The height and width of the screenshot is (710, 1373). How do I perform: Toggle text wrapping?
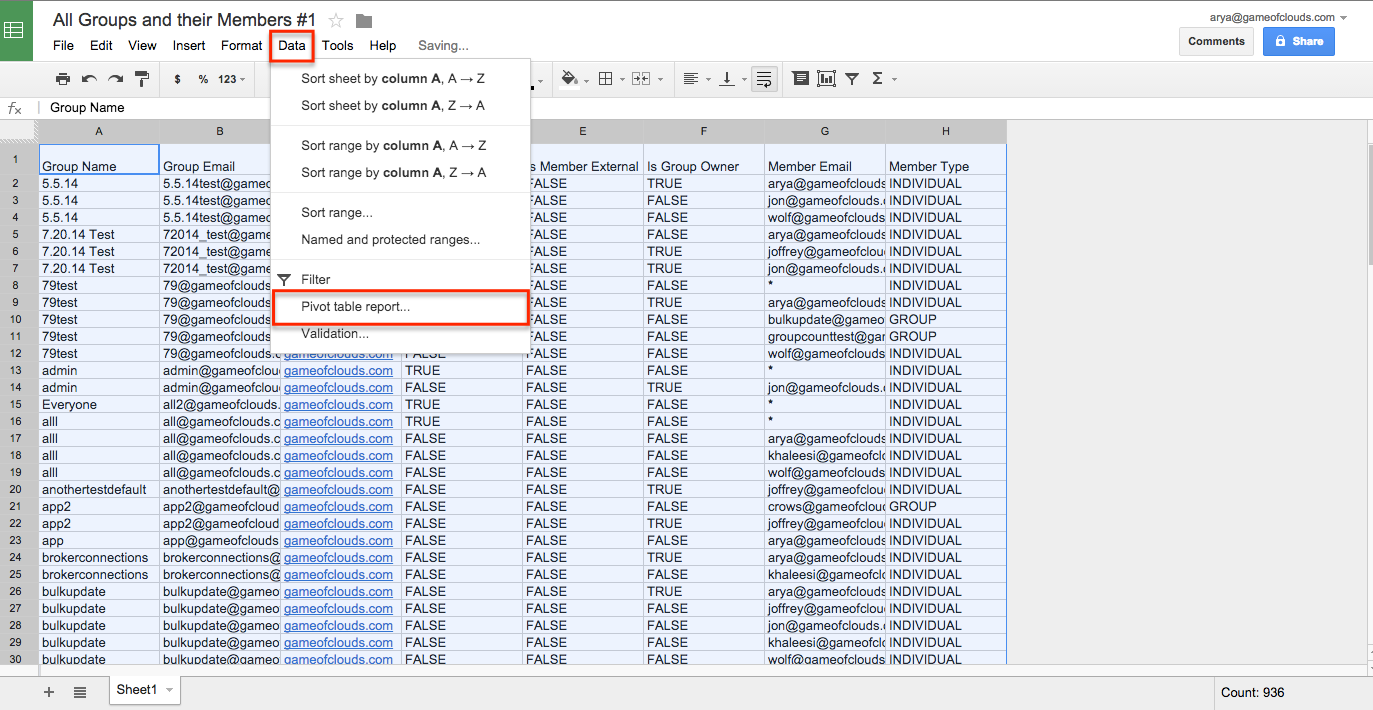tap(764, 79)
